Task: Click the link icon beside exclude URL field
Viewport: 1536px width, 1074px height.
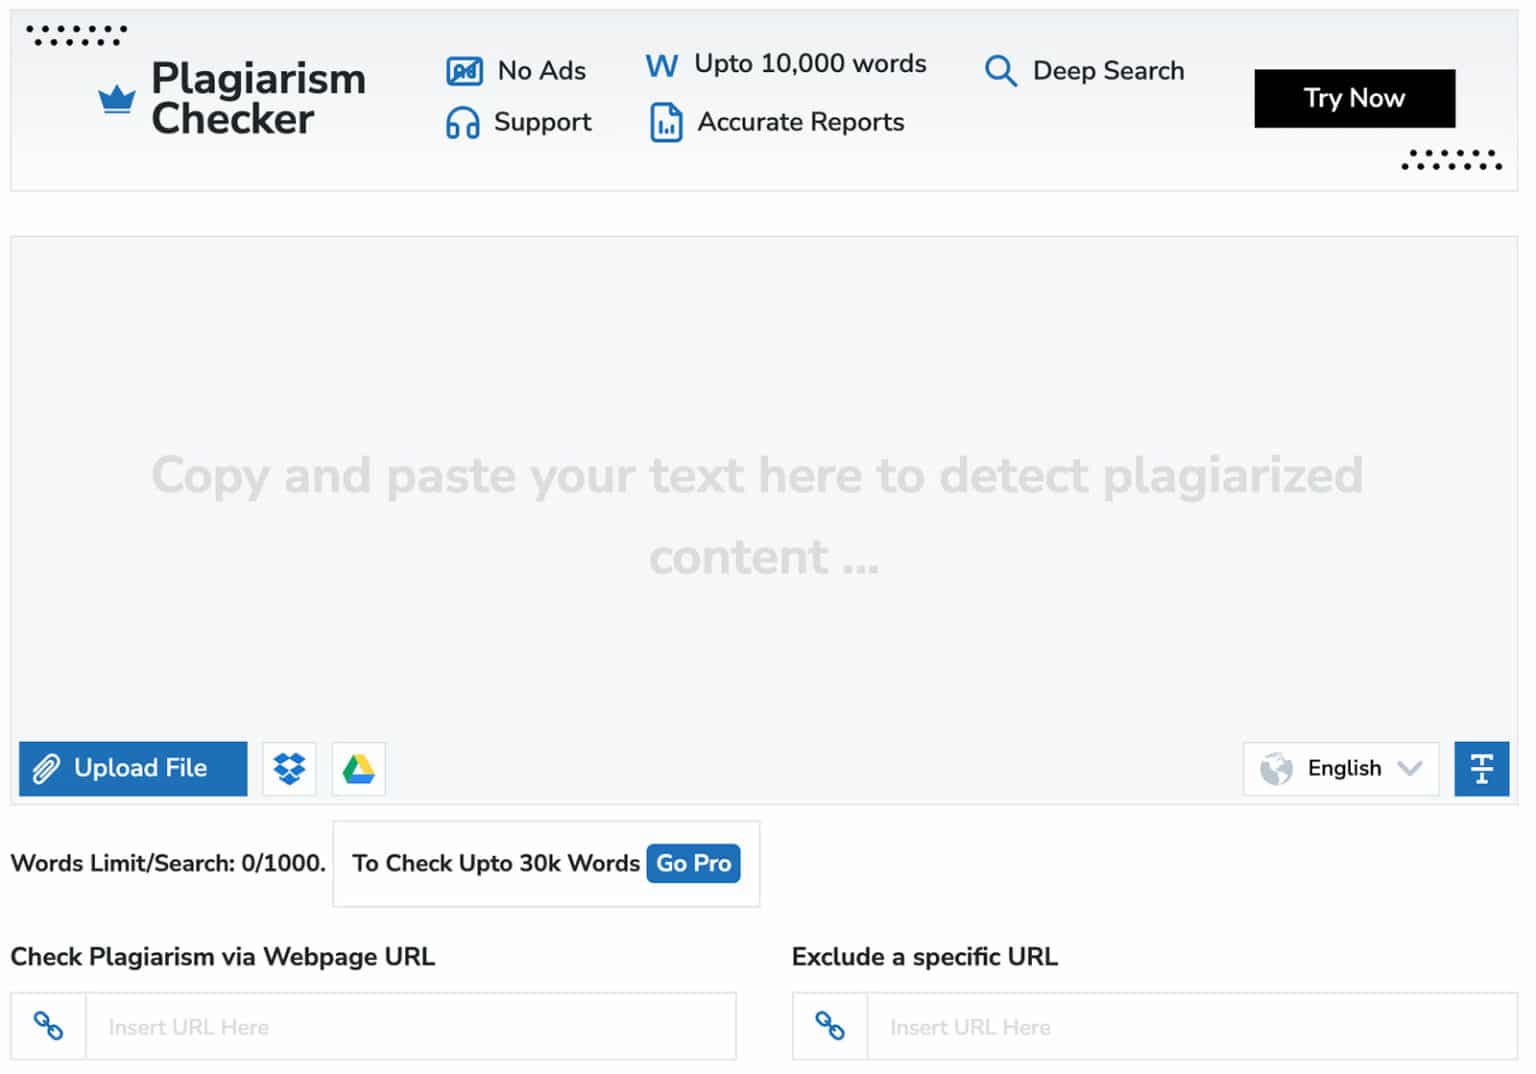Action: tap(829, 1026)
